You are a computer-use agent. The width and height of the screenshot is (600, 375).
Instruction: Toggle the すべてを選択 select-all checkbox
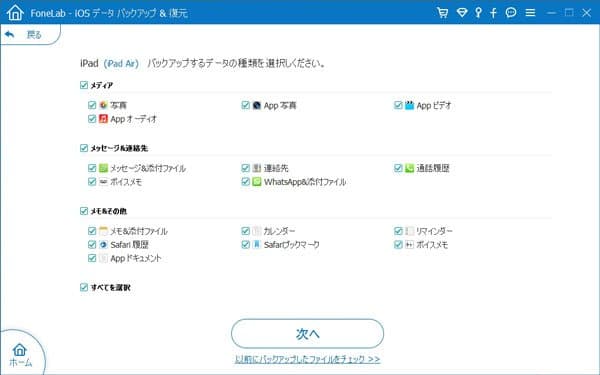(84, 287)
